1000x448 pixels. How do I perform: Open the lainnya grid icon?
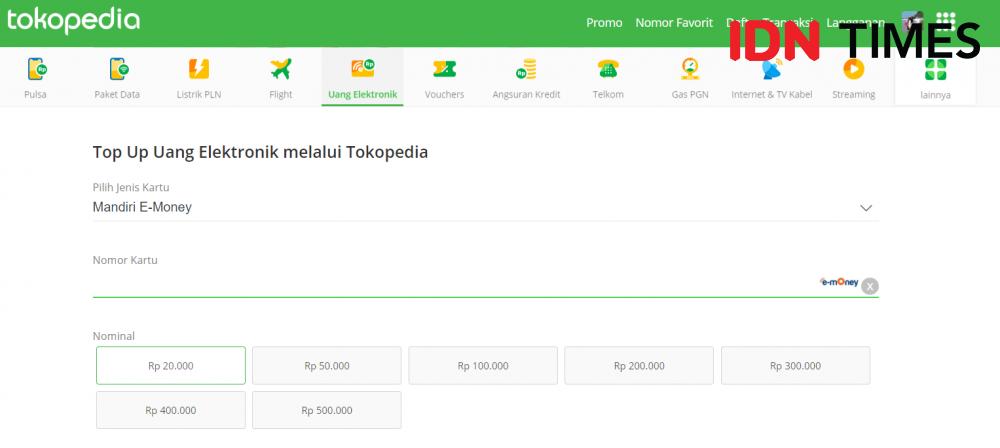click(x=935, y=69)
